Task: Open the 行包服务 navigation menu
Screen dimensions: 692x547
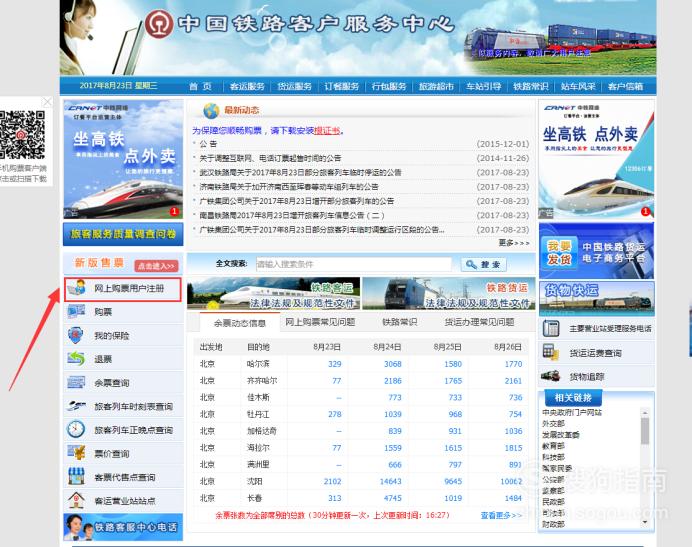Action: pyautogui.click(x=389, y=86)
